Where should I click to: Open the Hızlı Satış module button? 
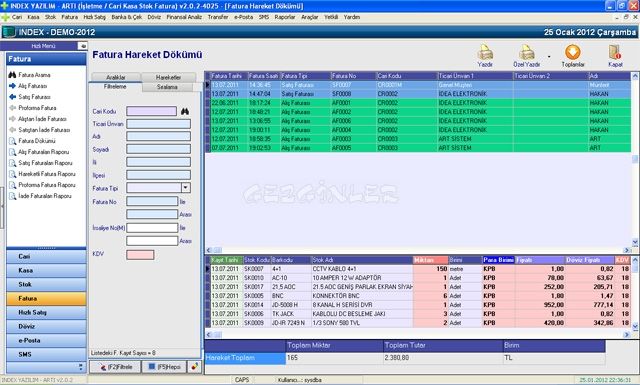point(46,312)
